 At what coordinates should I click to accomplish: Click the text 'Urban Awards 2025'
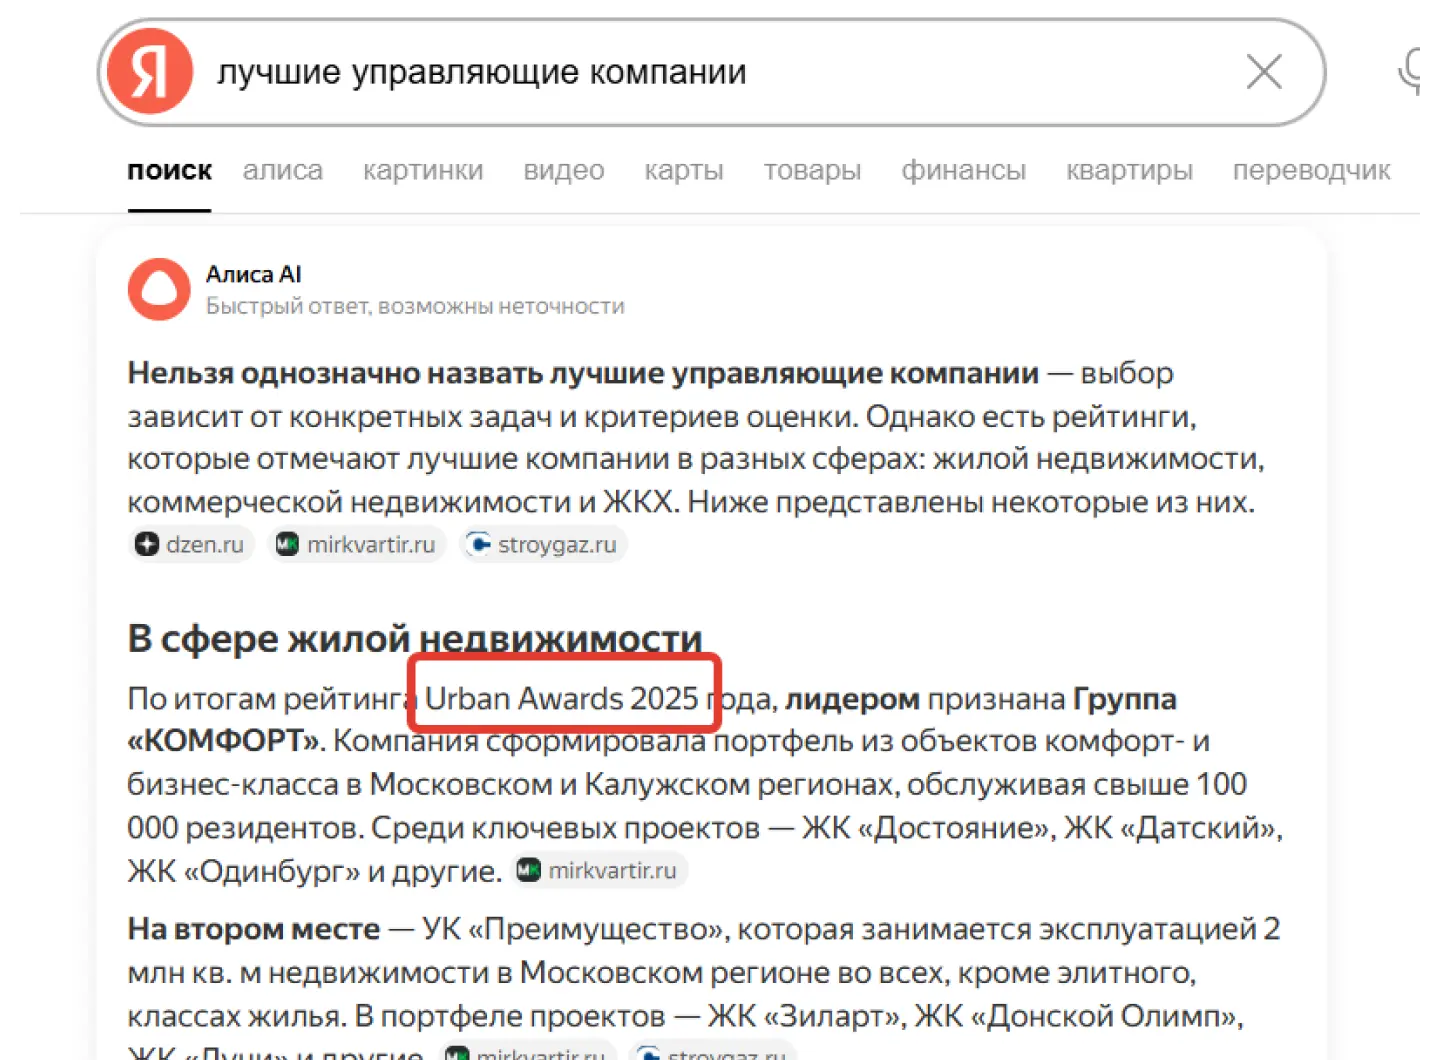pos(561,698)
